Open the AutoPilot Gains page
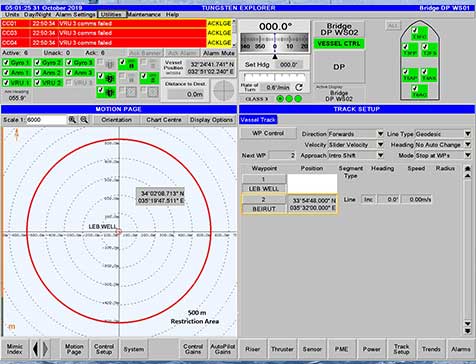 click(223, 349)
